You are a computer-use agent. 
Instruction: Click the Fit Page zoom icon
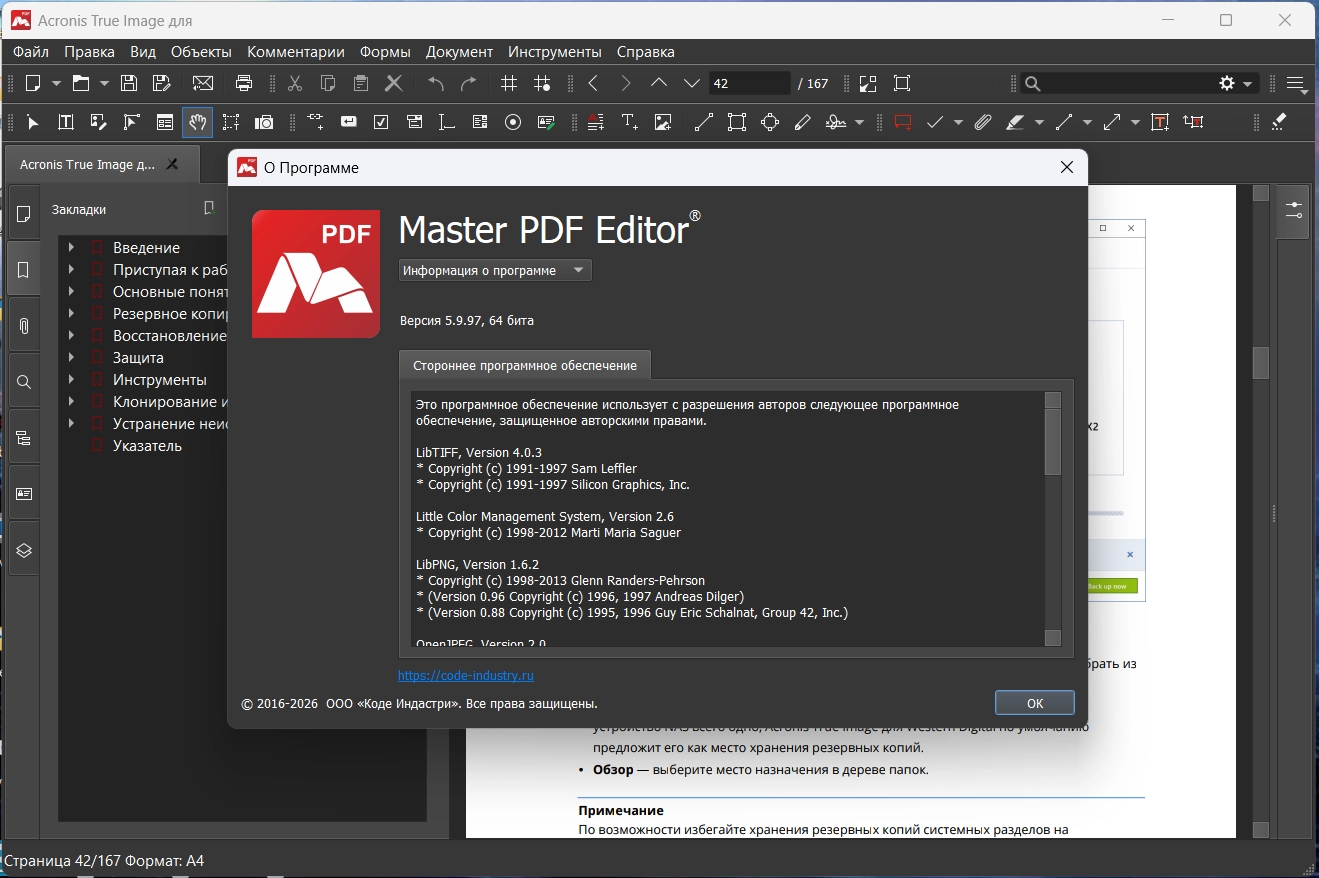click(902, 84)
